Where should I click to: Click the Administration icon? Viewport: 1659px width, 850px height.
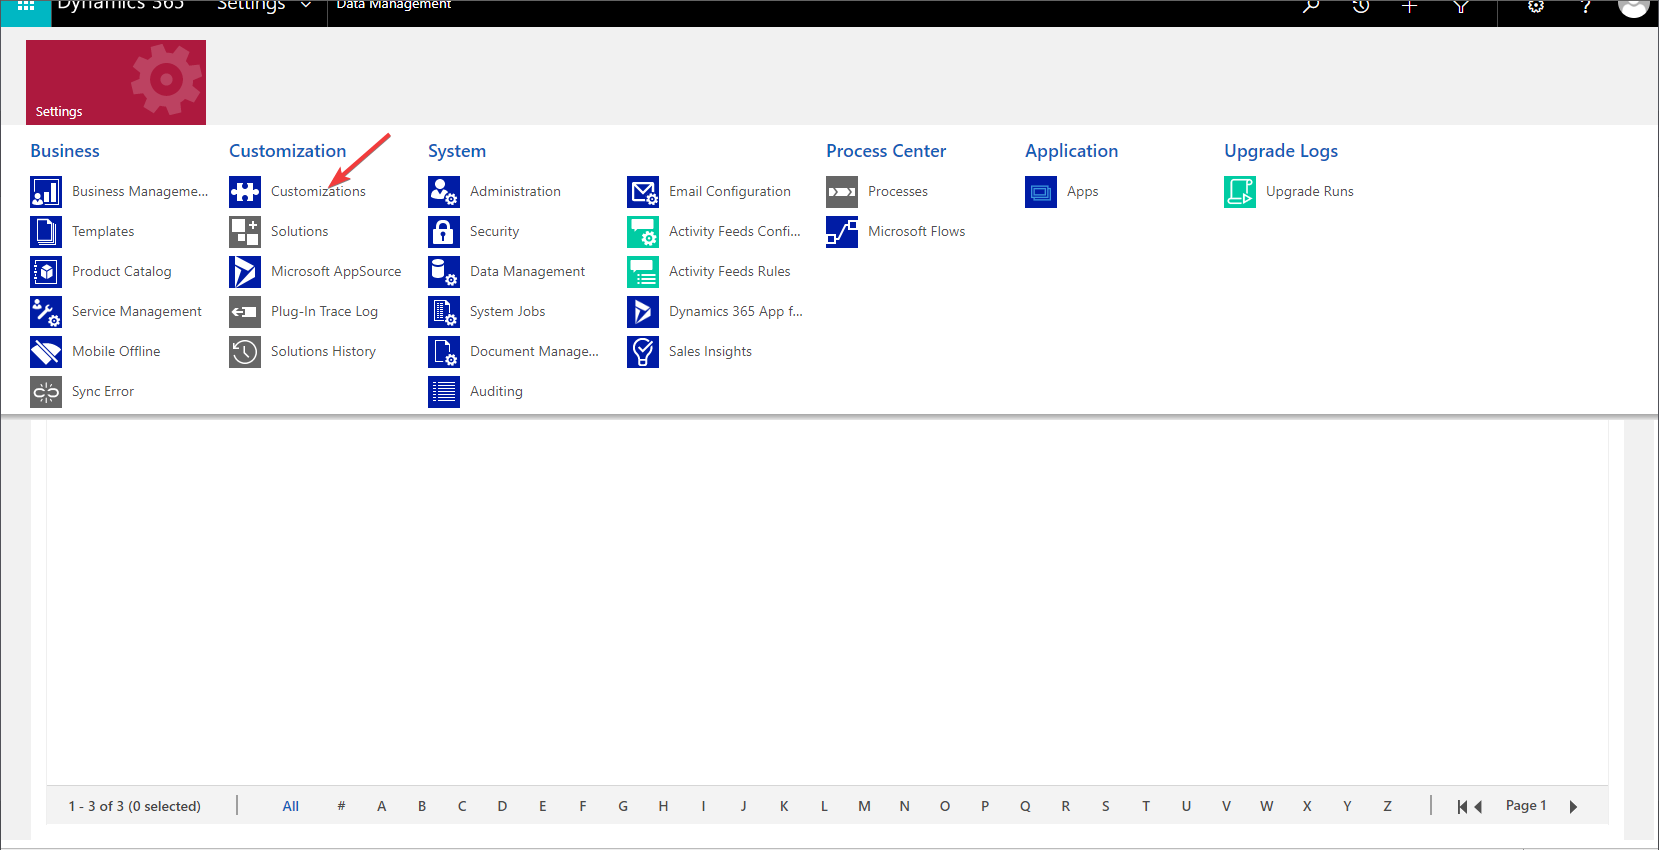point(444,192)
